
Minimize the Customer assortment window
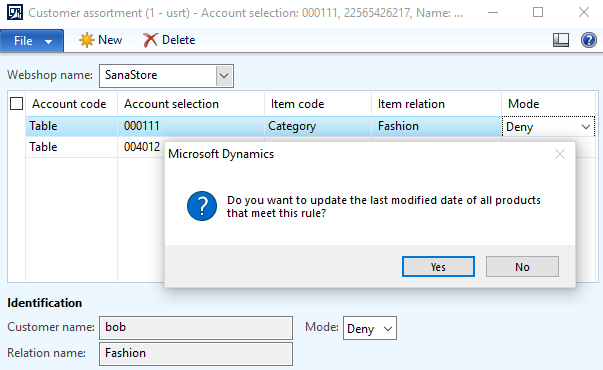coord(493,13)
